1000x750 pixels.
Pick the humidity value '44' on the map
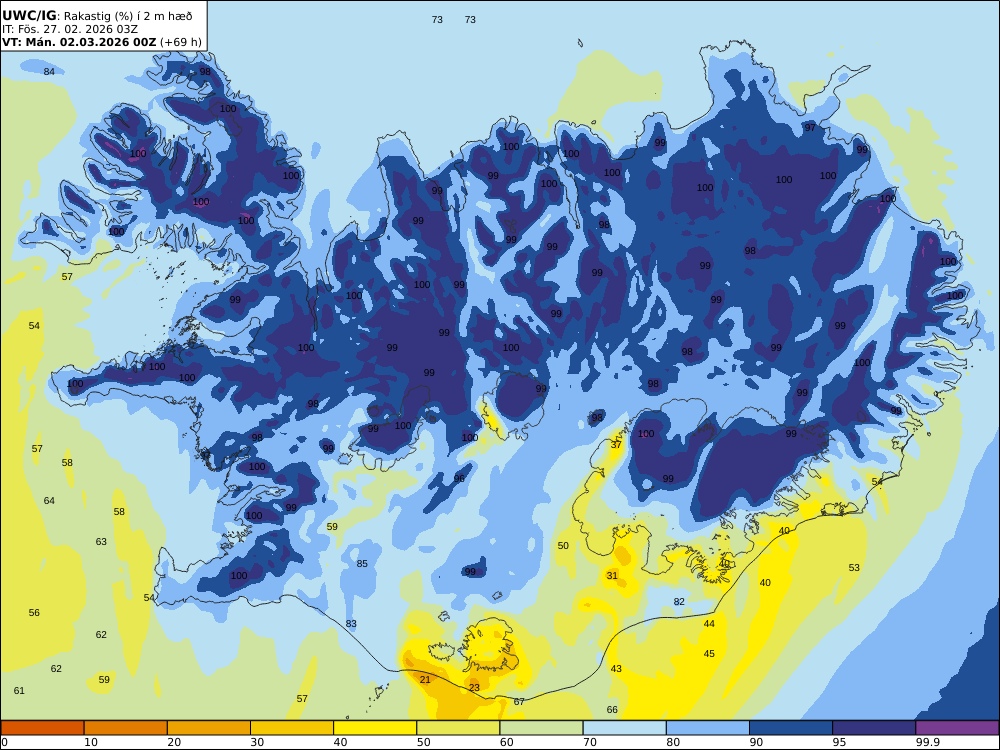pos(709,624)
